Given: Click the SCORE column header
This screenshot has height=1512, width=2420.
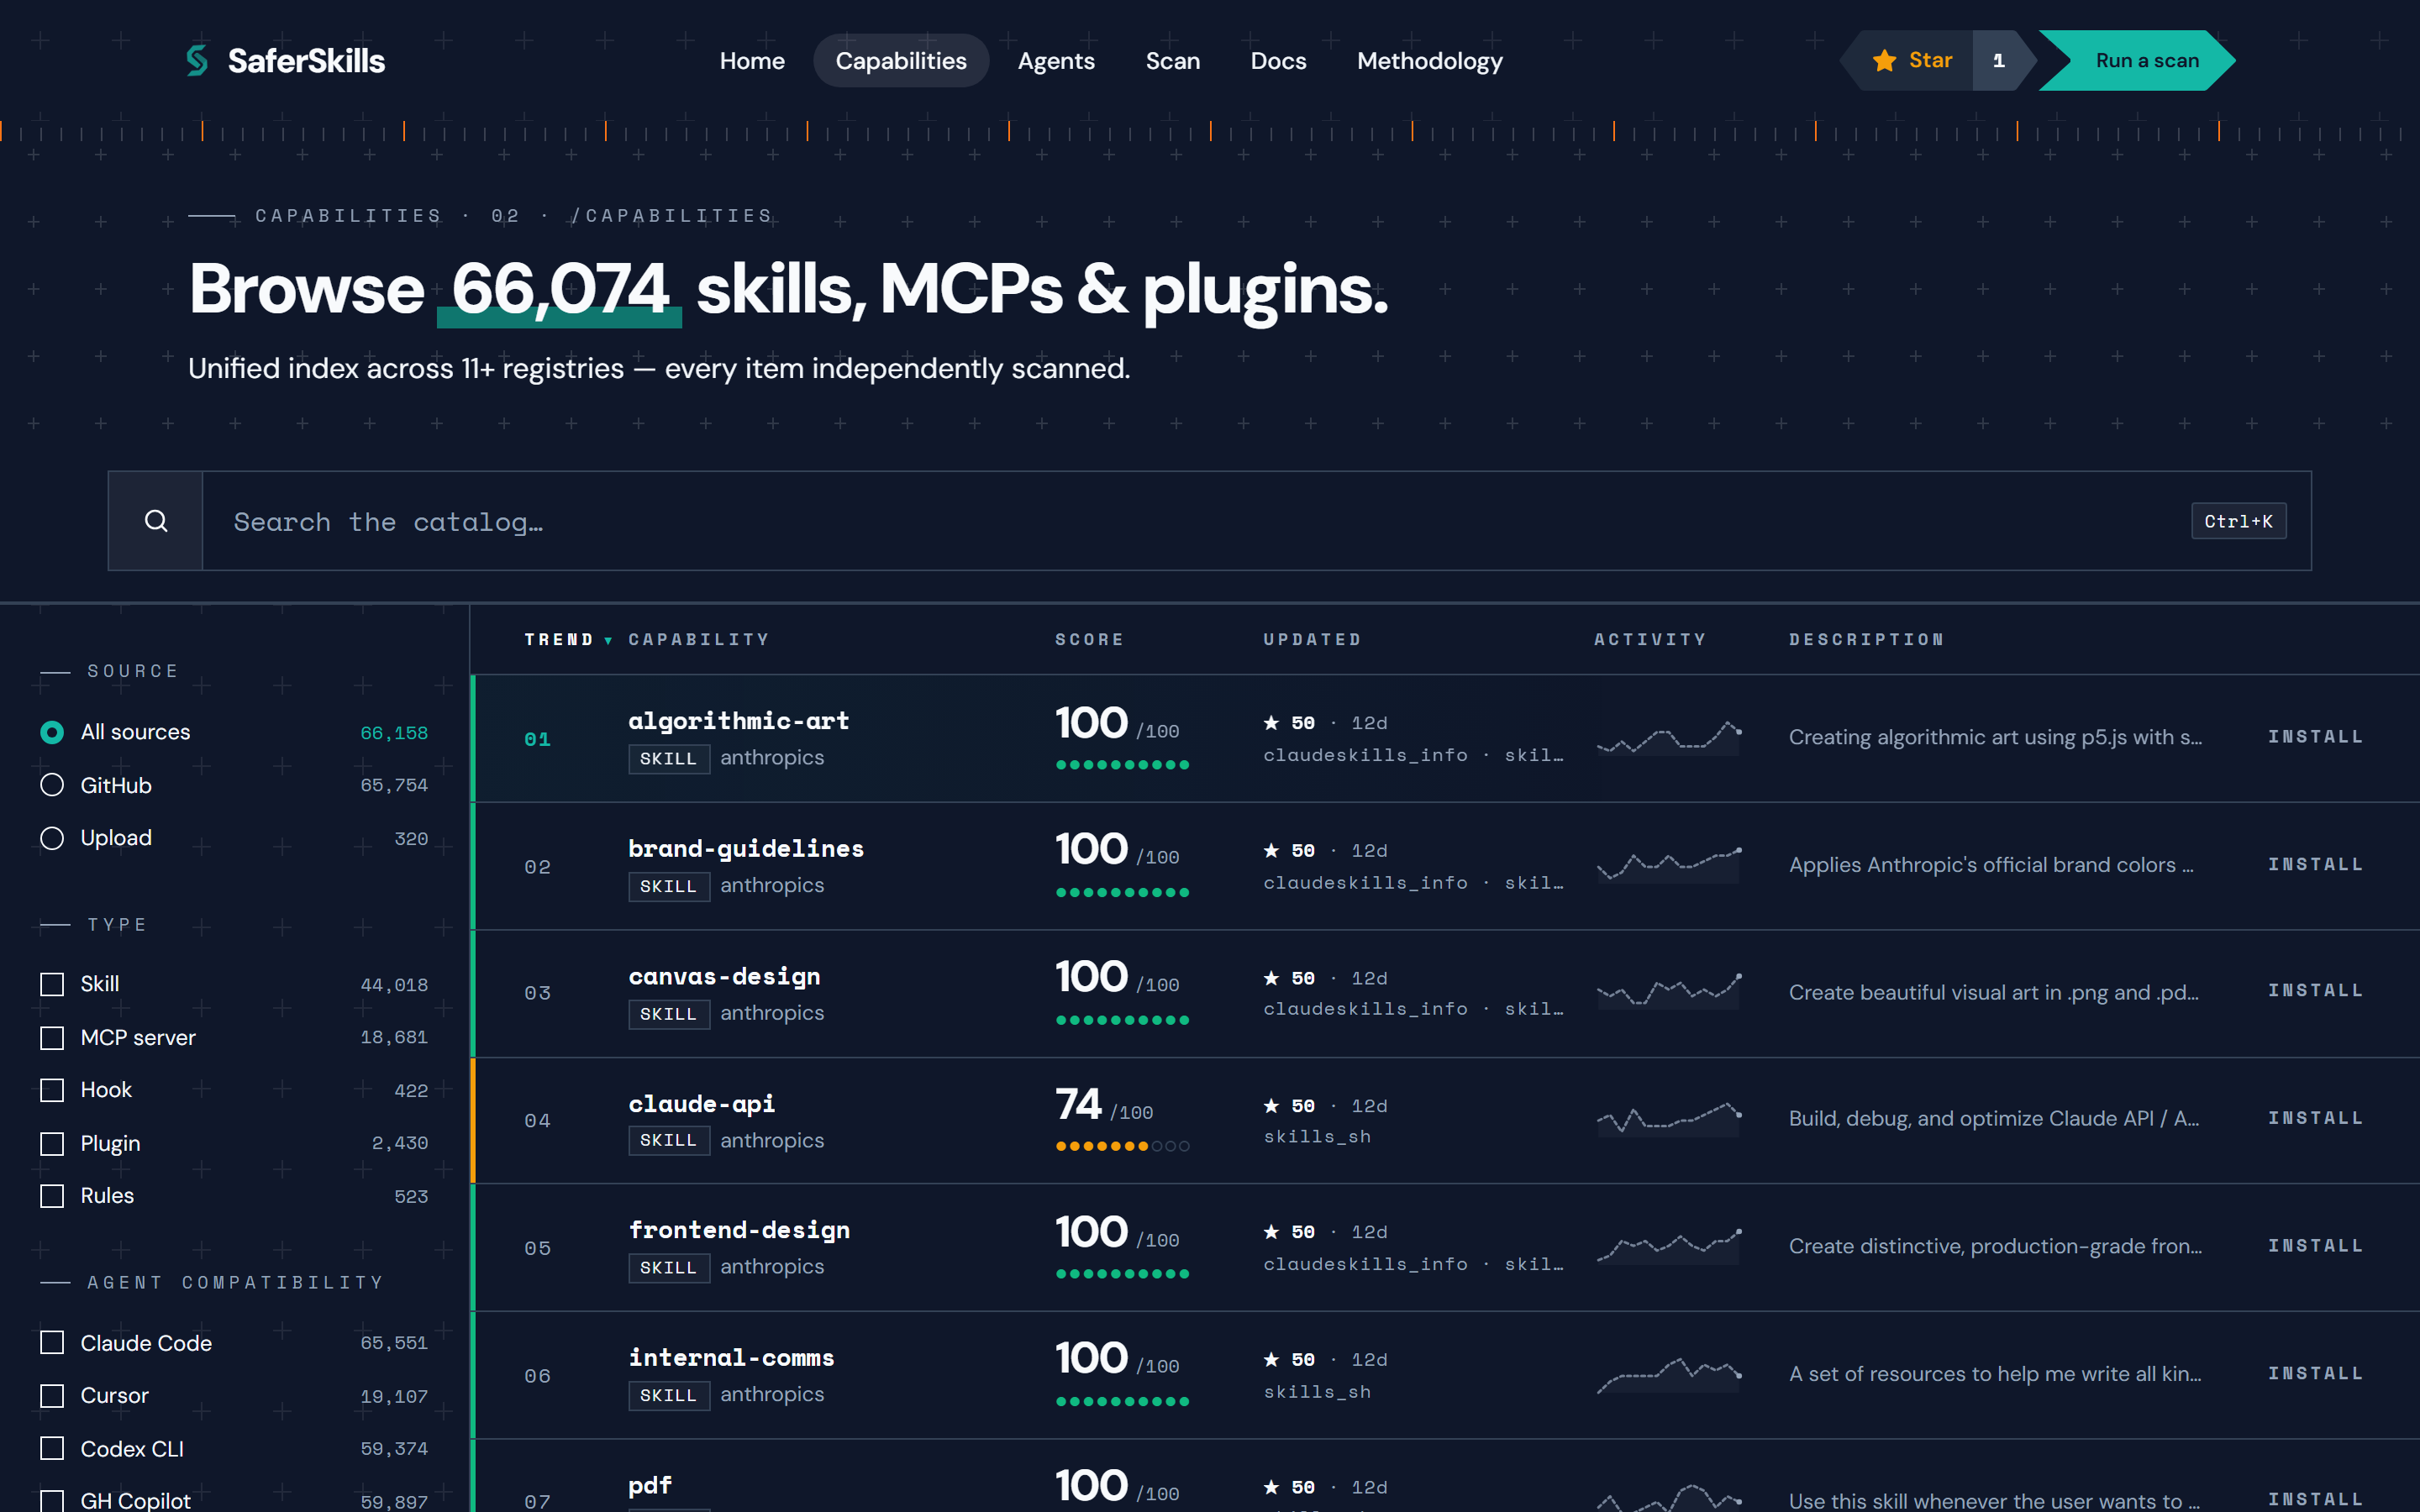Looking at the screenshot, I should click(x=1089, y=640).
